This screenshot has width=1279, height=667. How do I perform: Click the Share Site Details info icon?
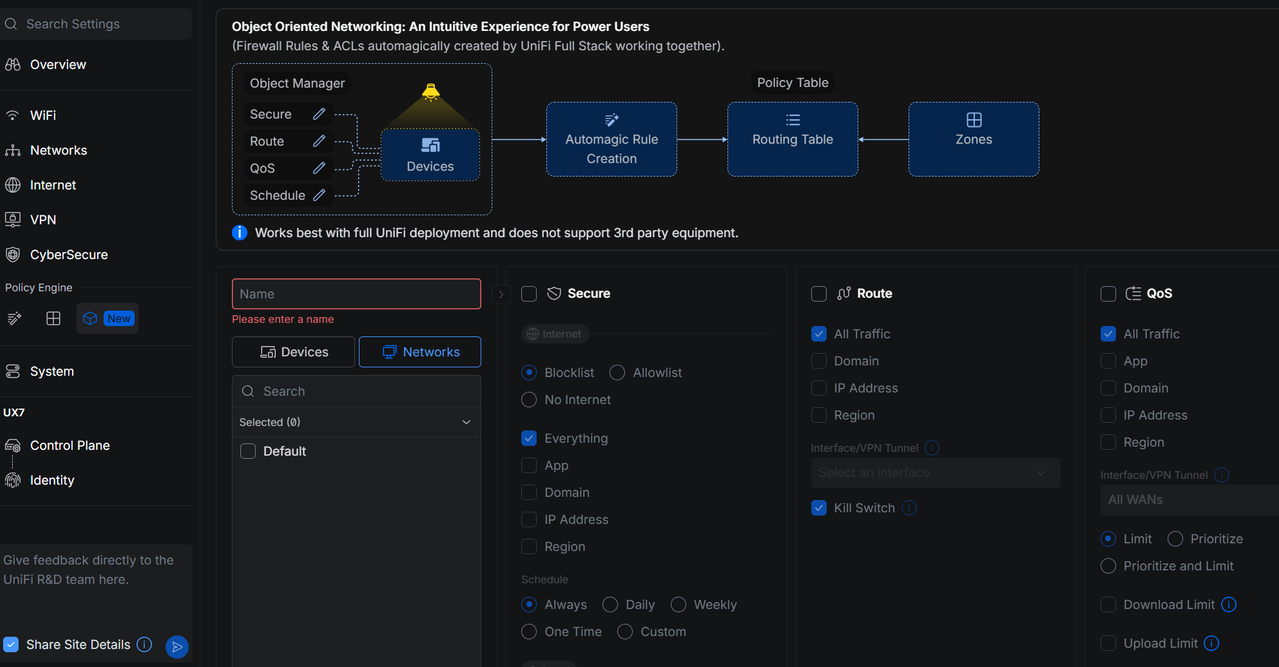point(144,645)
